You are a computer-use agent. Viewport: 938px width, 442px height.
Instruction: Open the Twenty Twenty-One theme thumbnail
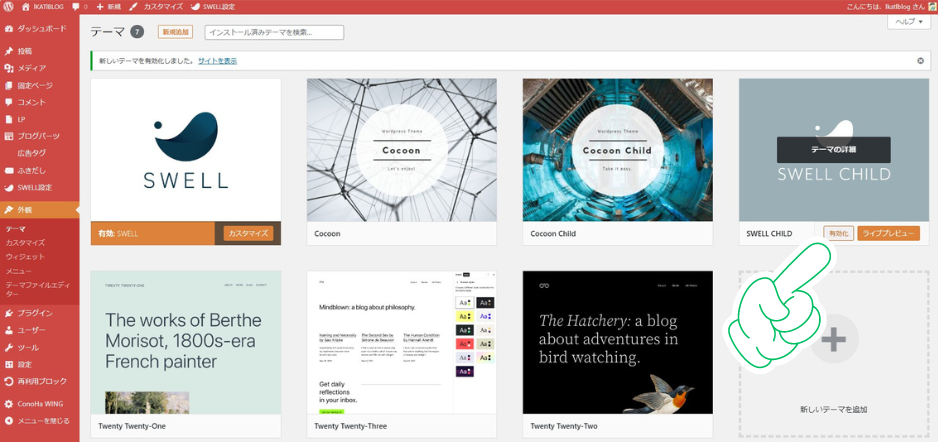click(x=185, y=342)
